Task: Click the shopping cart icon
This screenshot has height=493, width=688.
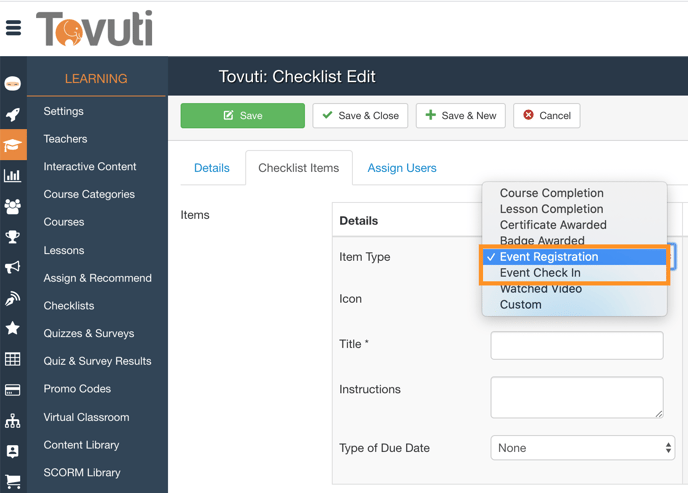Action: pyautogui.click(x=13, y=482)
